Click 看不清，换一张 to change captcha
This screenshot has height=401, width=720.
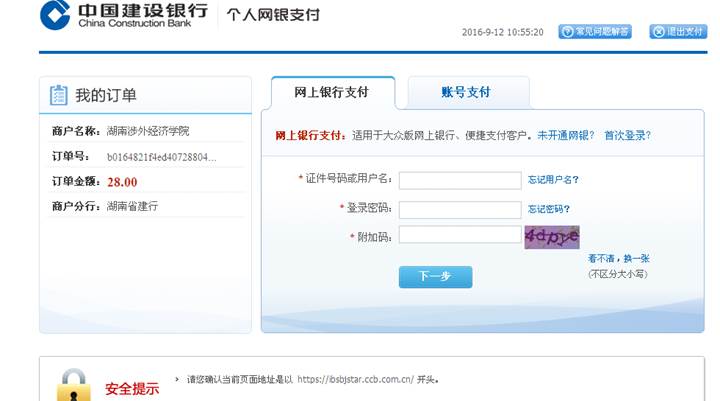(619, 259)
